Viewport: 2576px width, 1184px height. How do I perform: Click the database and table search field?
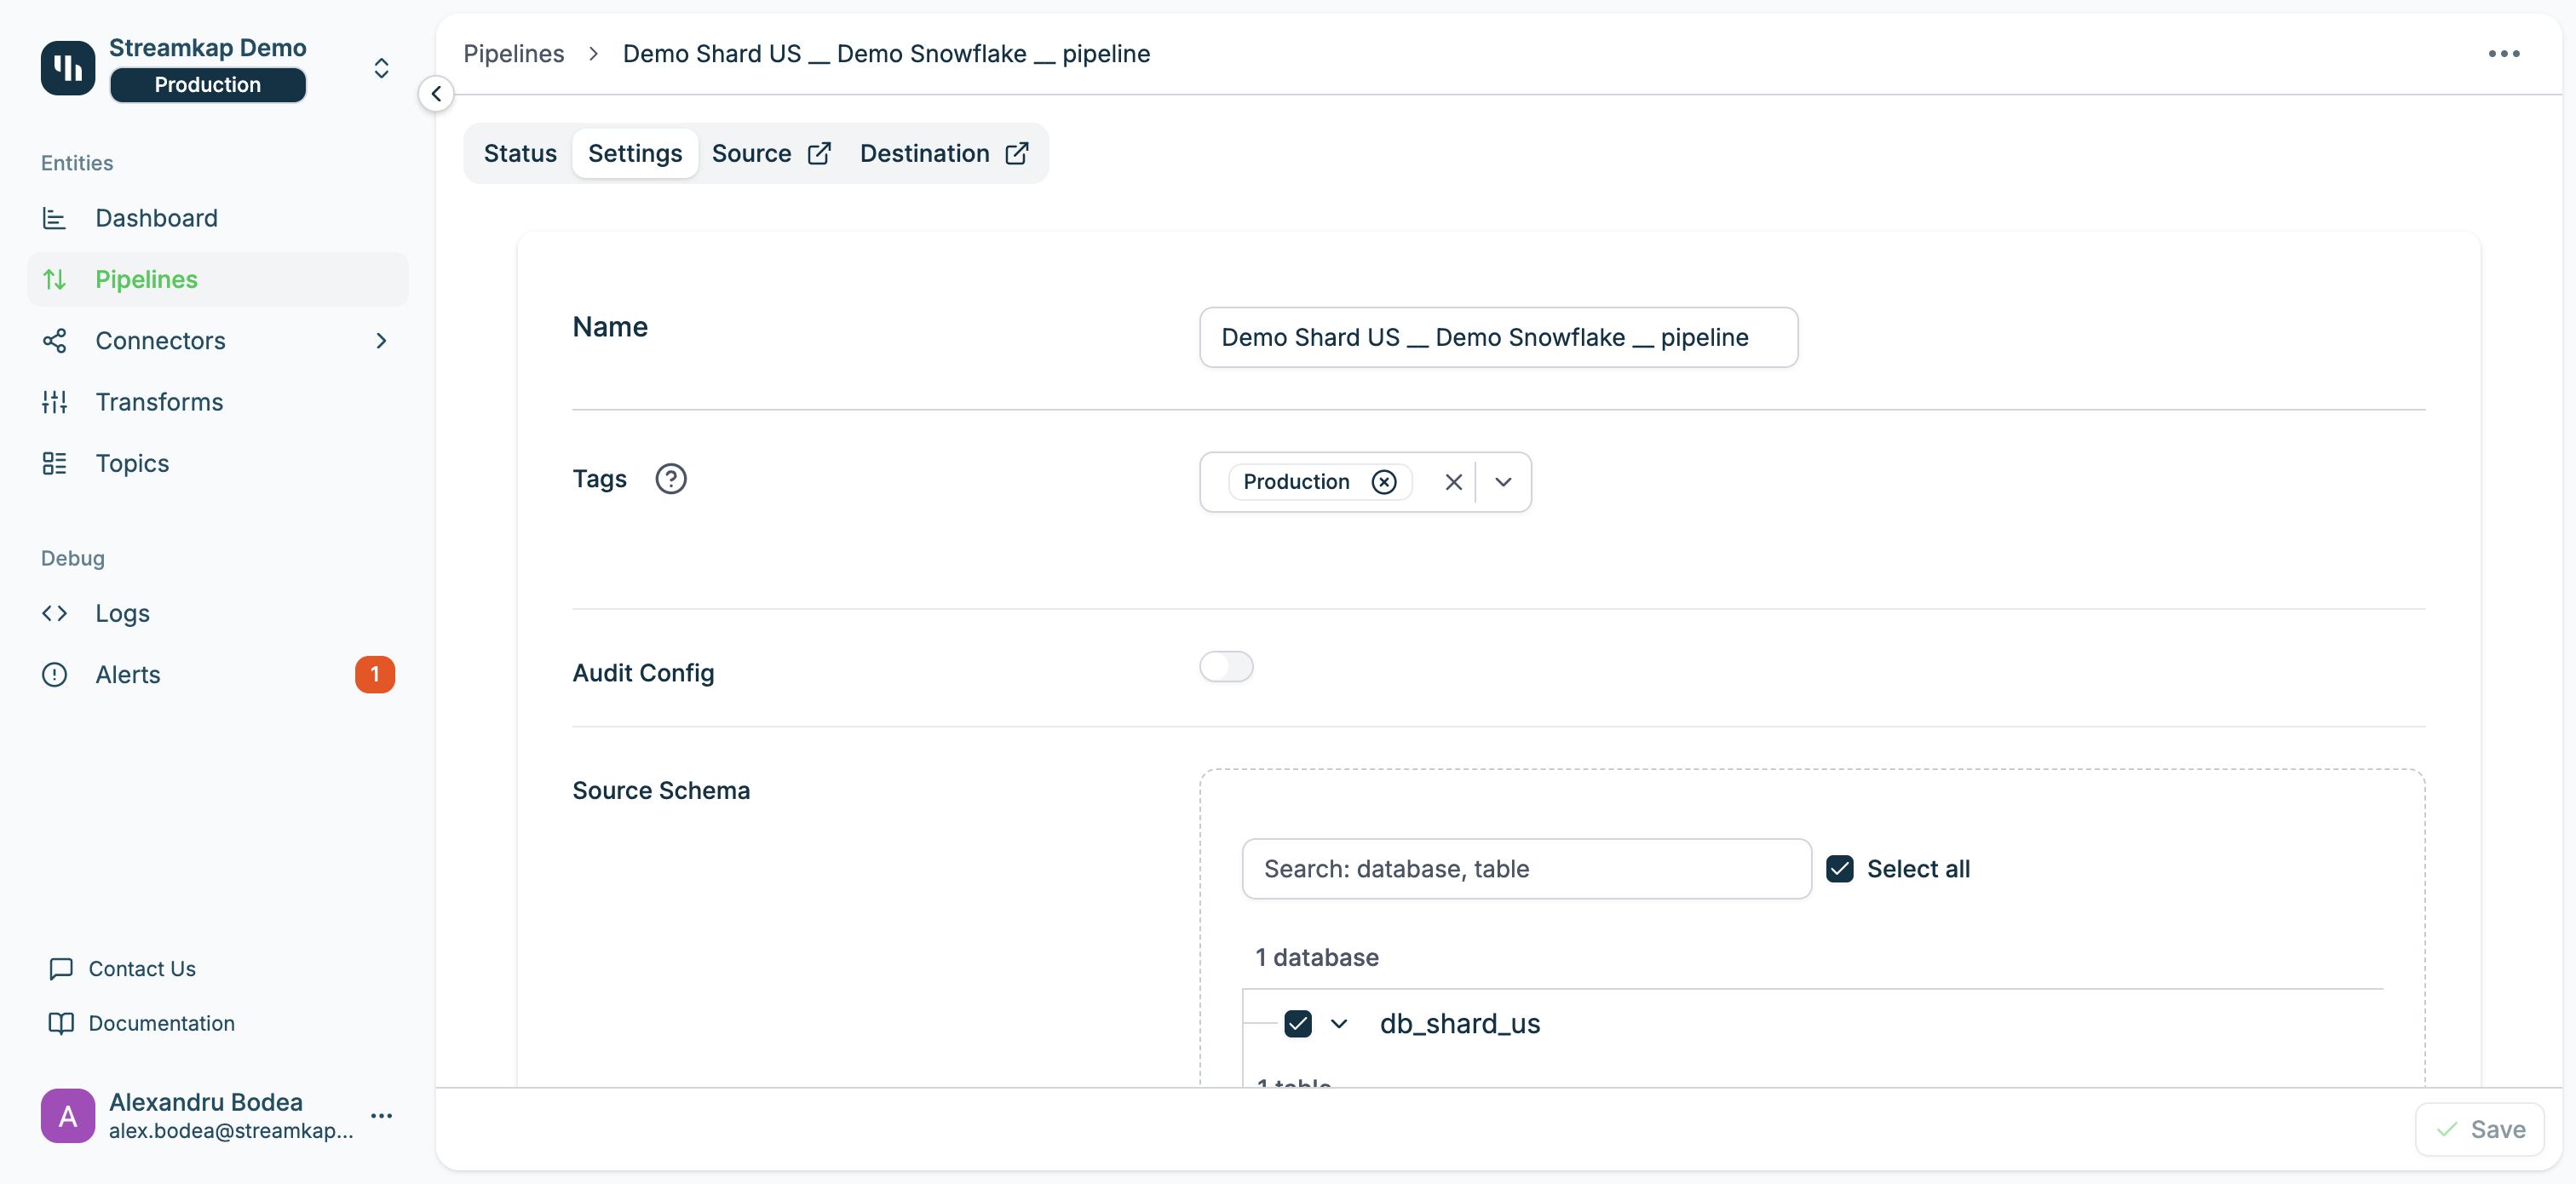pos(1526,869)
